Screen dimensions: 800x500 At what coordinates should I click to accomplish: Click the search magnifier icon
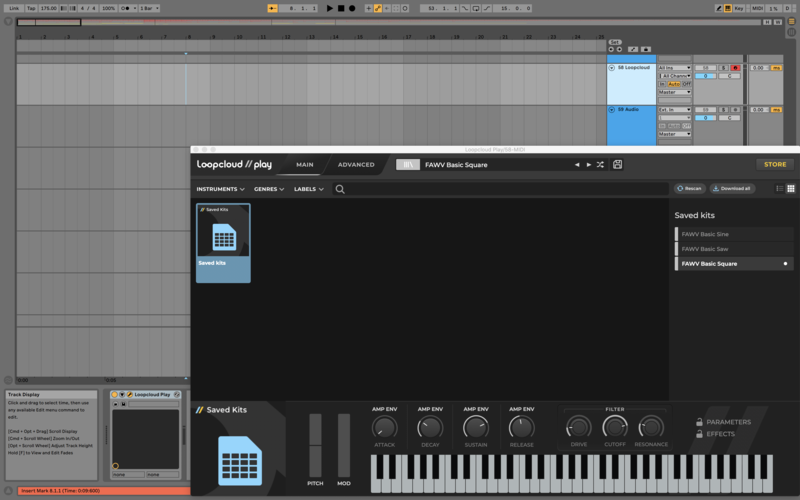[x=340, y=189]
